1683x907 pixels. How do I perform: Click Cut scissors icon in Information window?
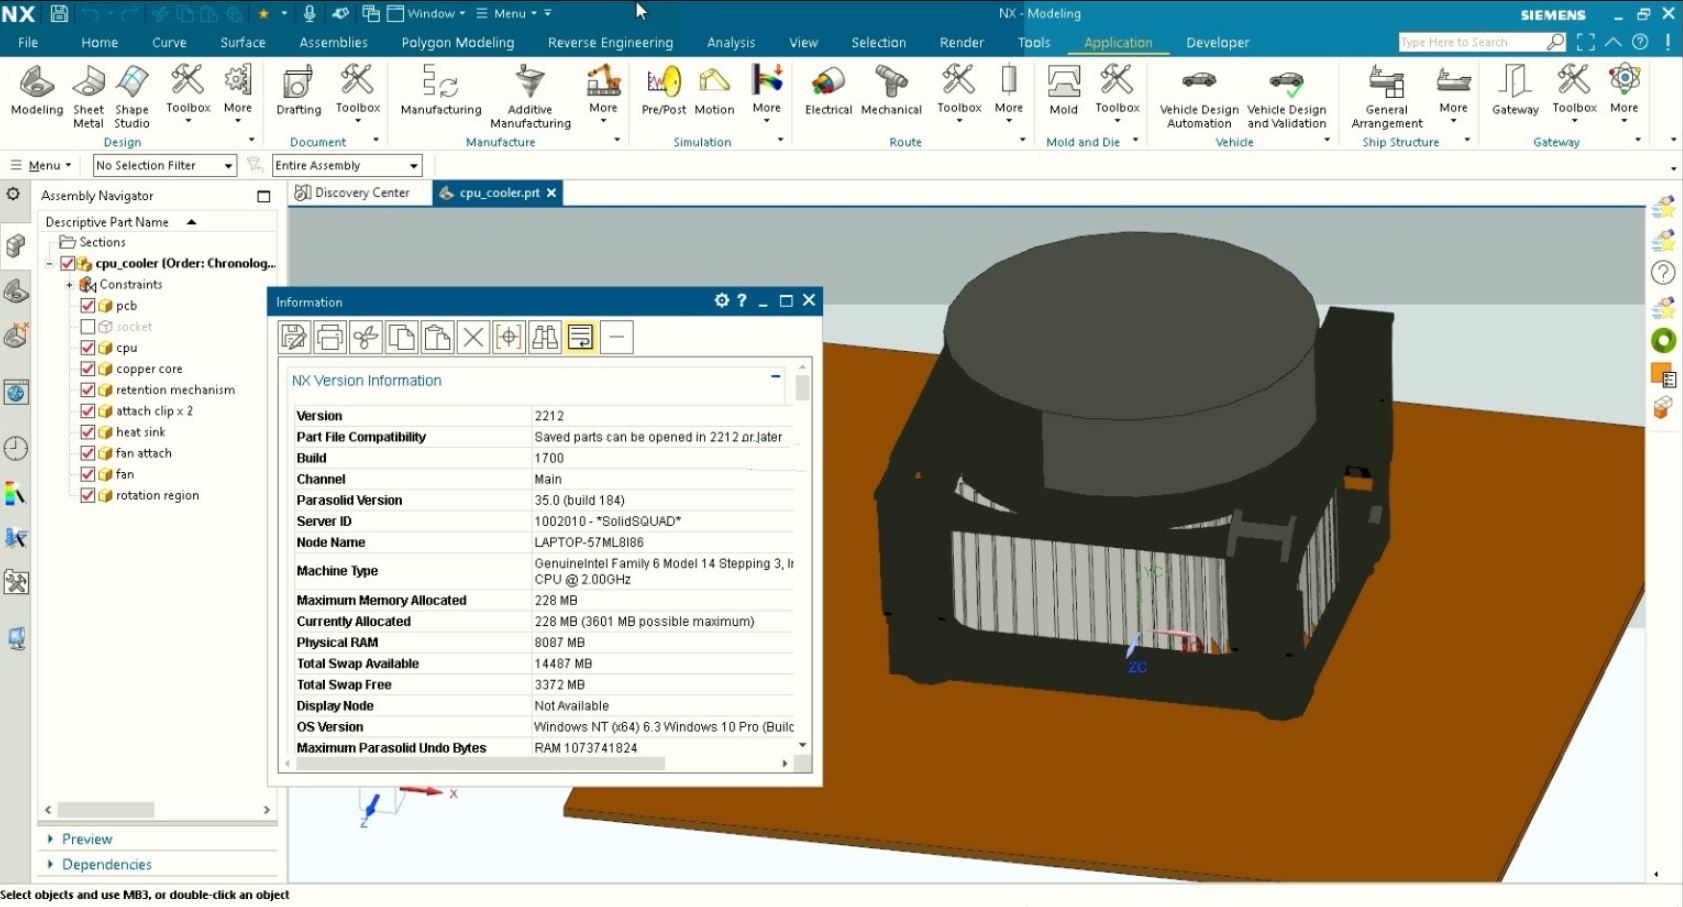[366, 337]
